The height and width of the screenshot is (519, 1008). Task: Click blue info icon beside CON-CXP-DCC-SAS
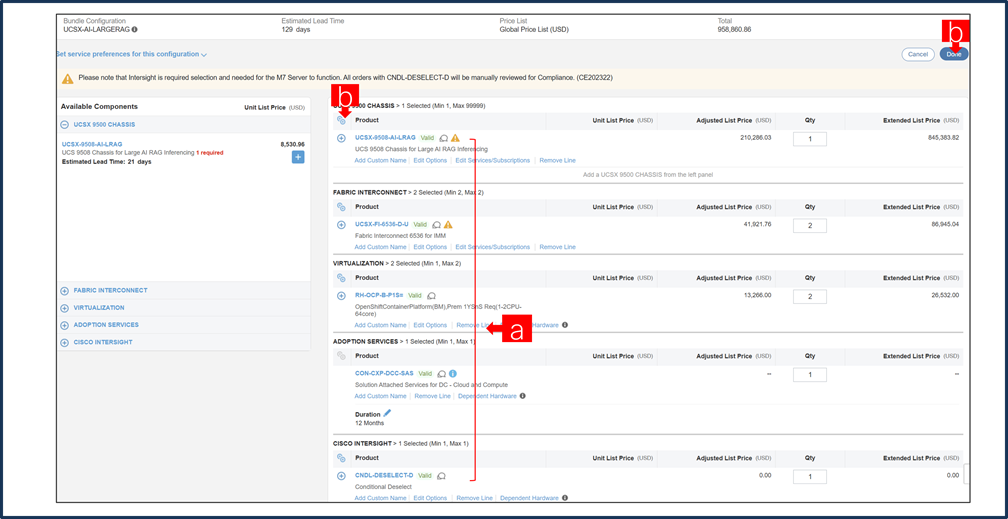coord(453,373)
